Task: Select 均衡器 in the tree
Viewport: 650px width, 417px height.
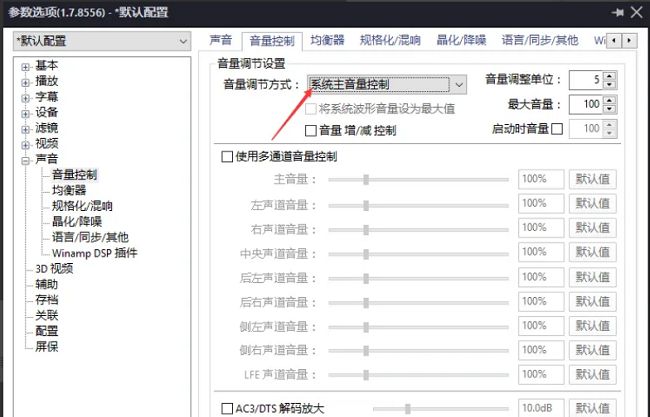Action: click(x=69, y=190)
